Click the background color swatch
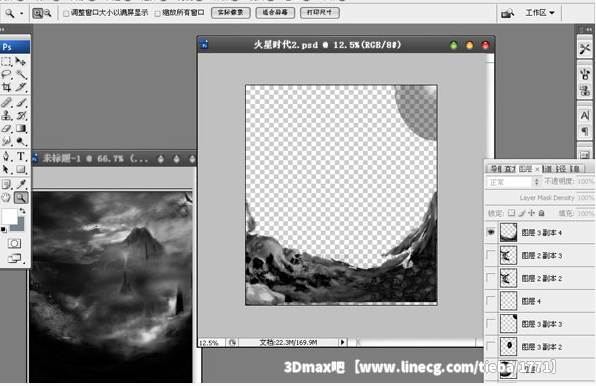This screenshot has width=596, height=386. [21, 226]
